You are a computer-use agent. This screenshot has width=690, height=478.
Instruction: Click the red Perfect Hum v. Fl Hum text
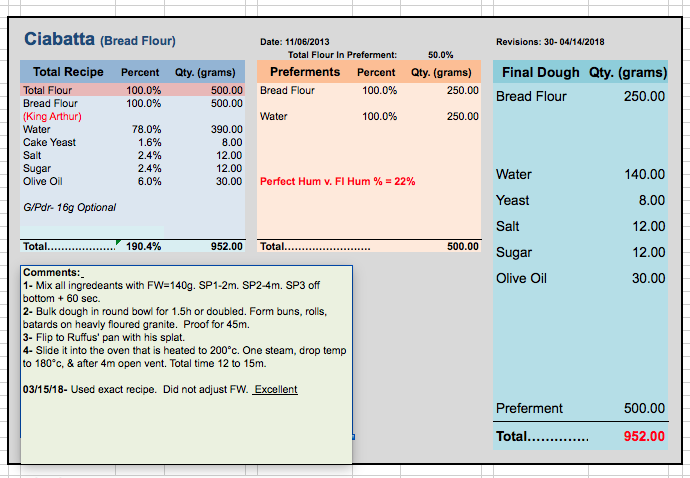tap(337, 182)
